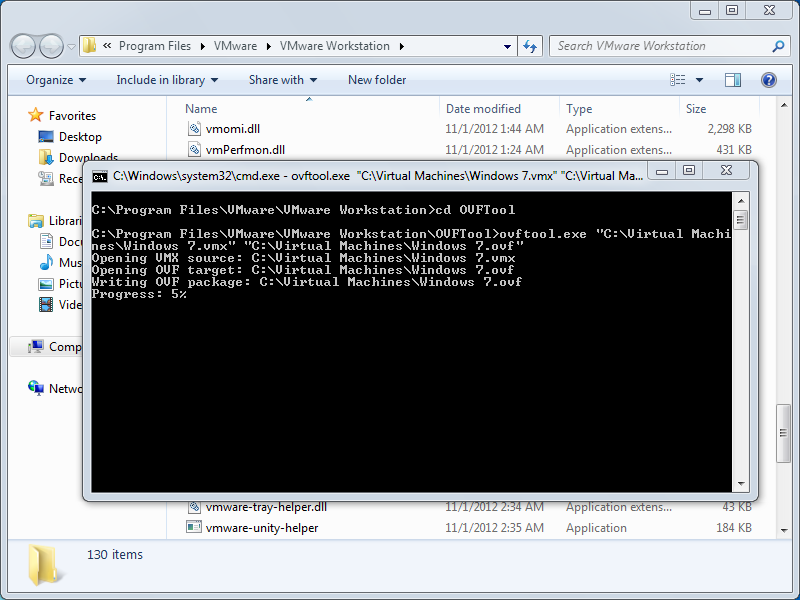Screen dimensions: 800x600
Task: Toggle the preview pane icon
Action: [x=732, y=80]
